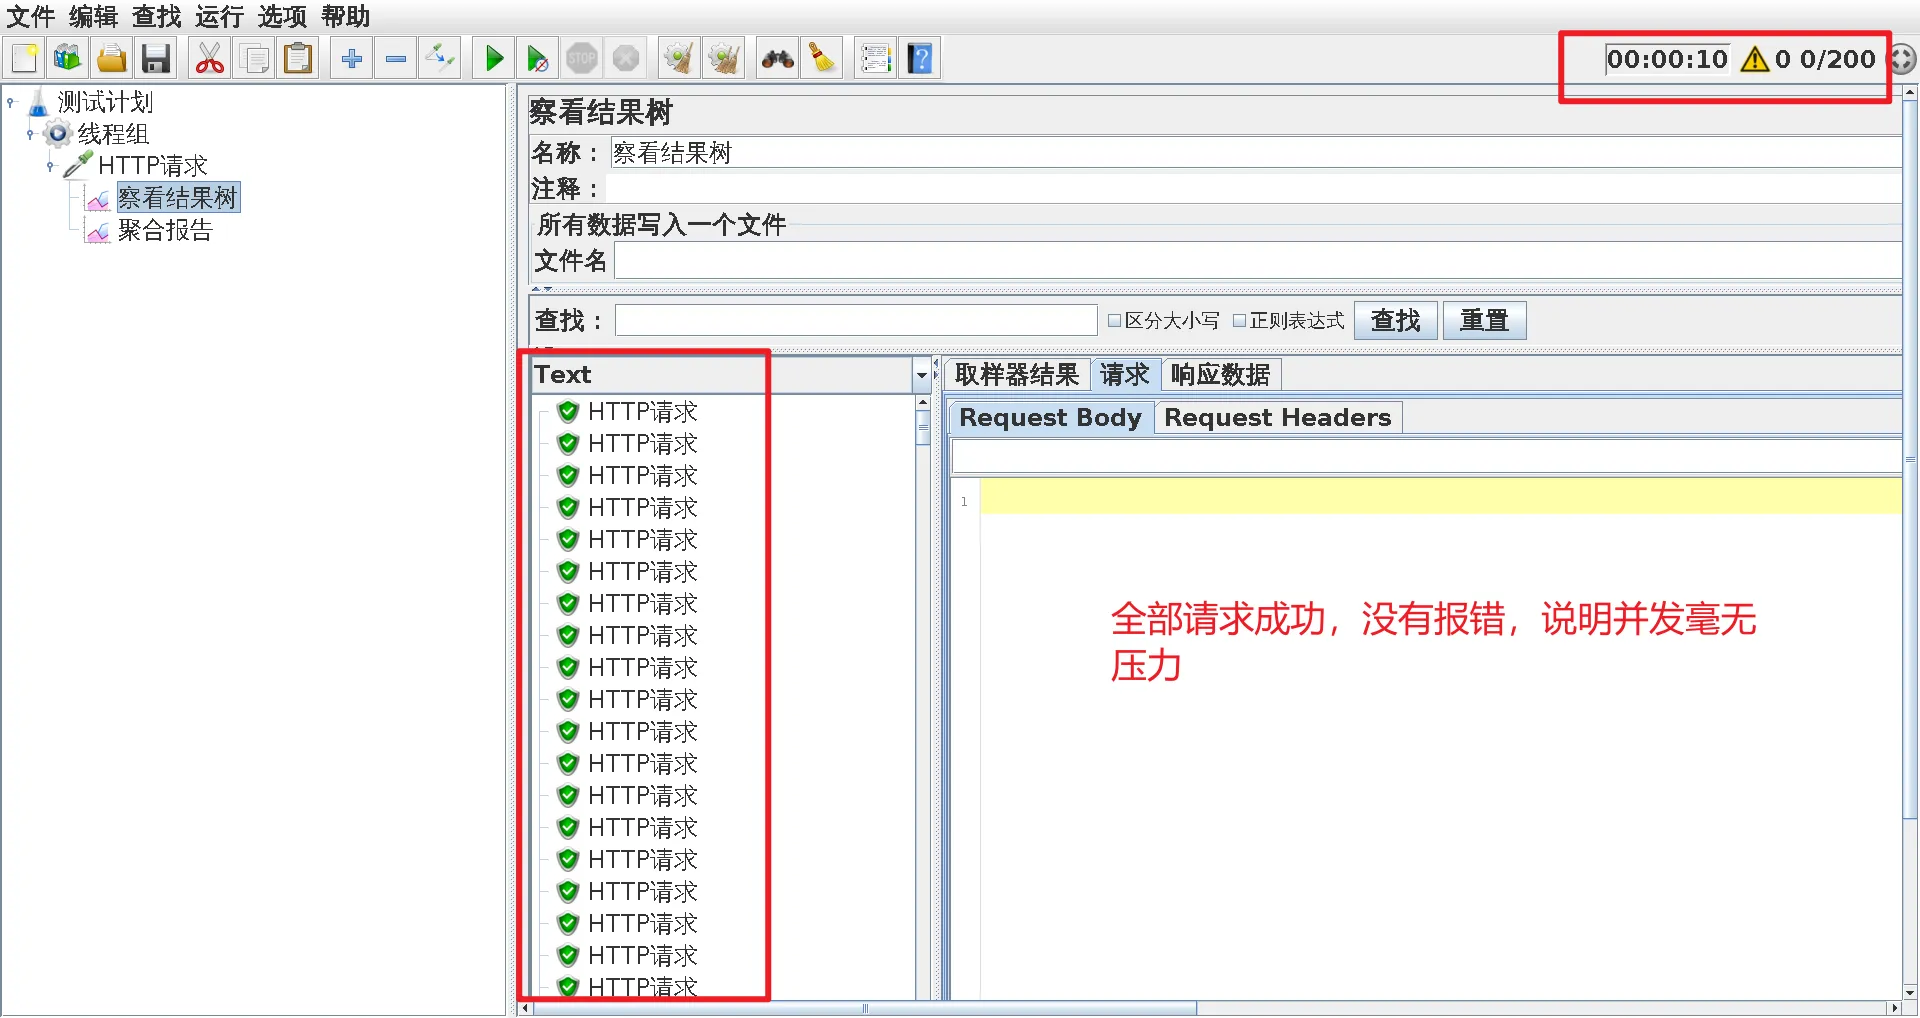This screenshot has width=1920, height=1018.
Task: Collapse all nodes with minus icon
Action: coord(396,59)
